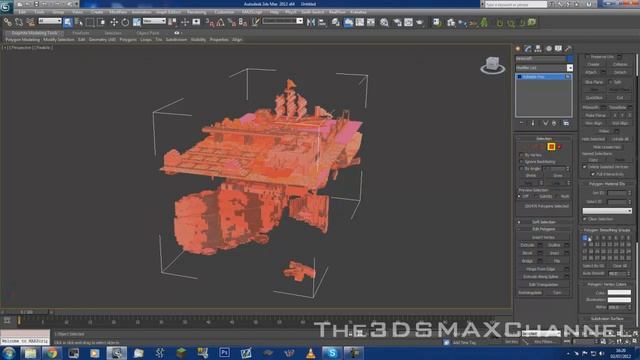Click the Bevel button

(x=528, y=253)
